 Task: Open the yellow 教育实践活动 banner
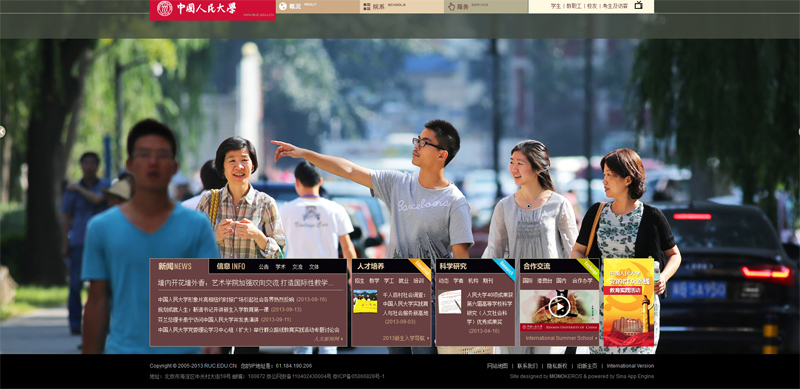[x=629, y=302]
